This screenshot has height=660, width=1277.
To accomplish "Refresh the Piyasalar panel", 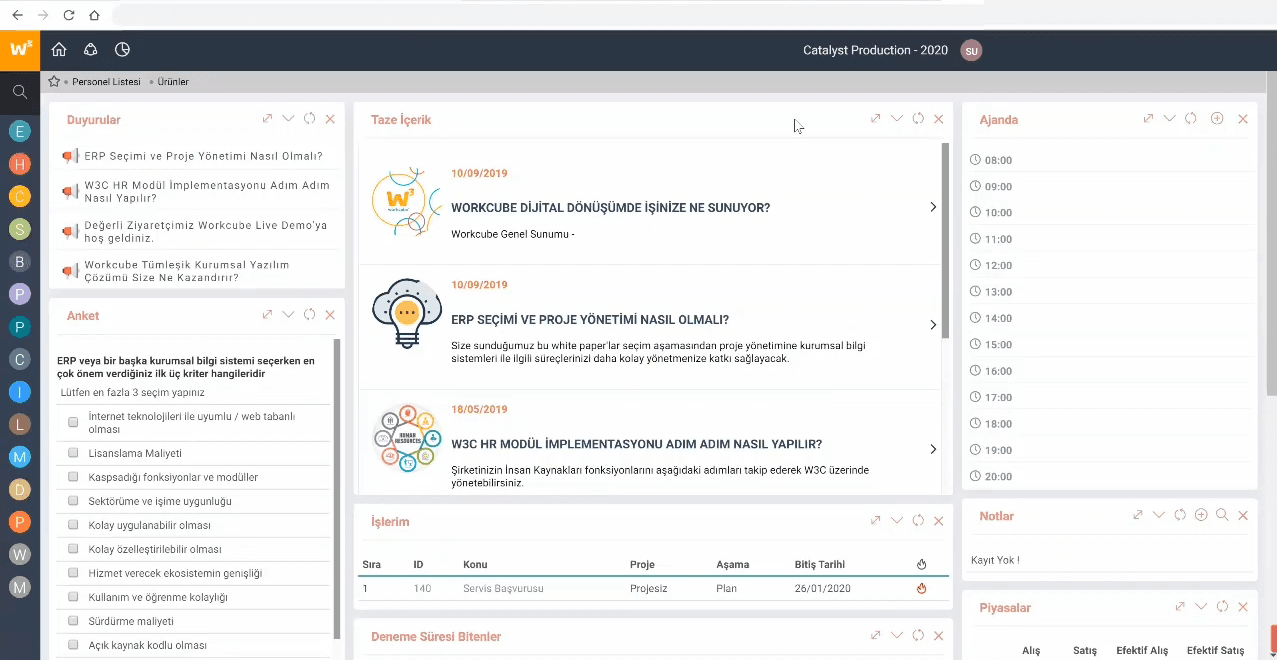I will pos(1222,607).
